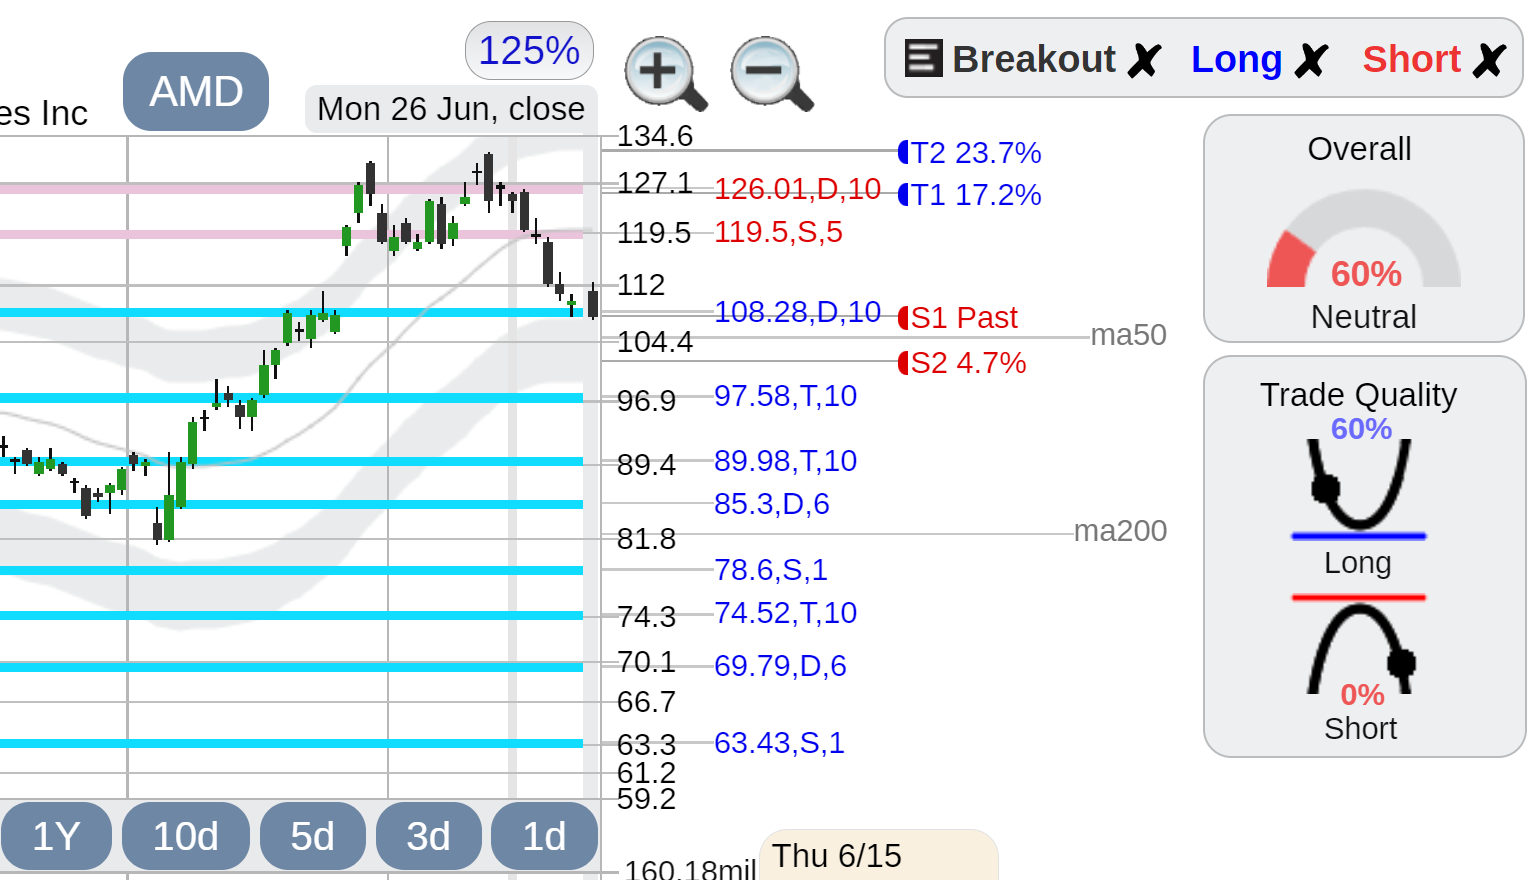Remove Long filter with its X
Screen dimensions: 1536x880
1311,61
